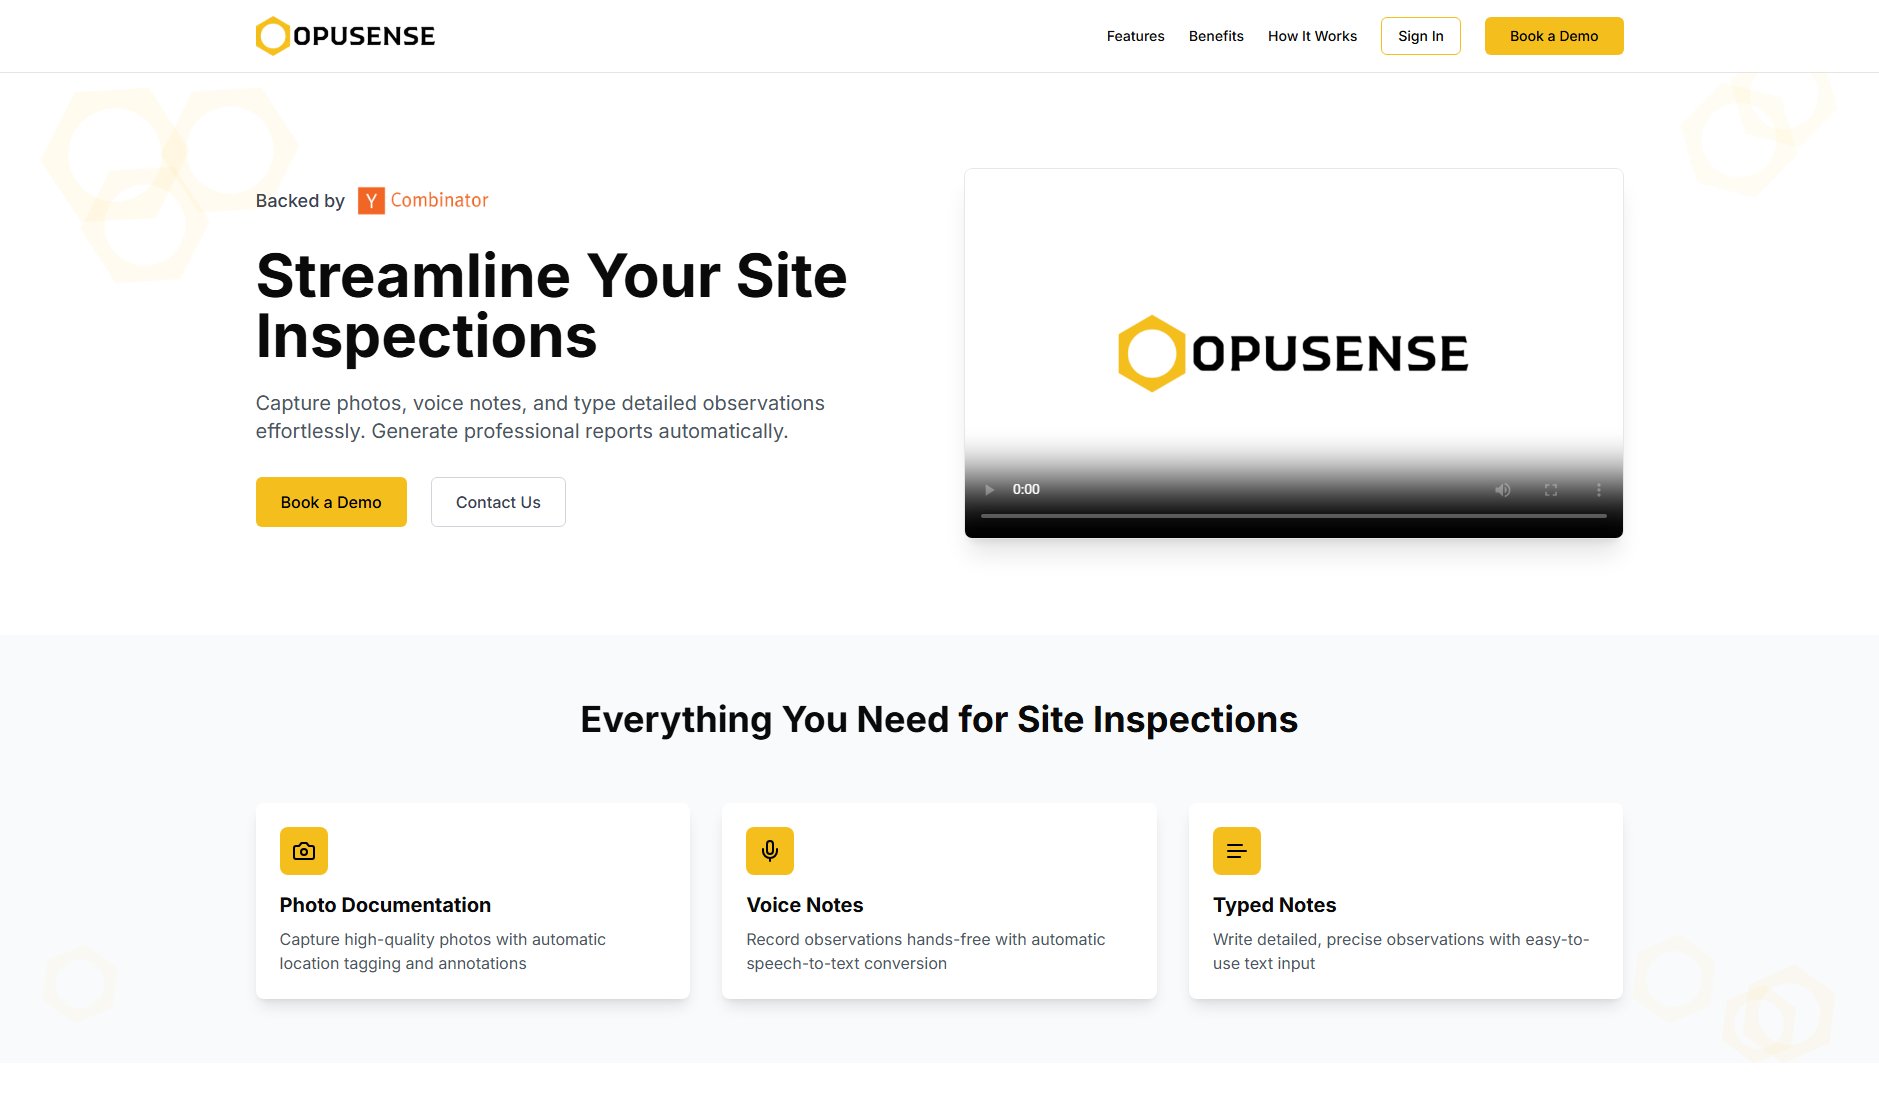Click the Contact Us button
The height and width of the screenshot is (1104, 1879).
(497, 502)
